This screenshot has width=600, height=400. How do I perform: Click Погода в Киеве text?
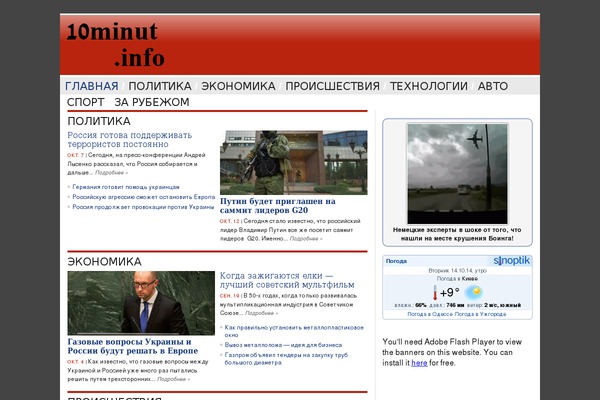457,279
